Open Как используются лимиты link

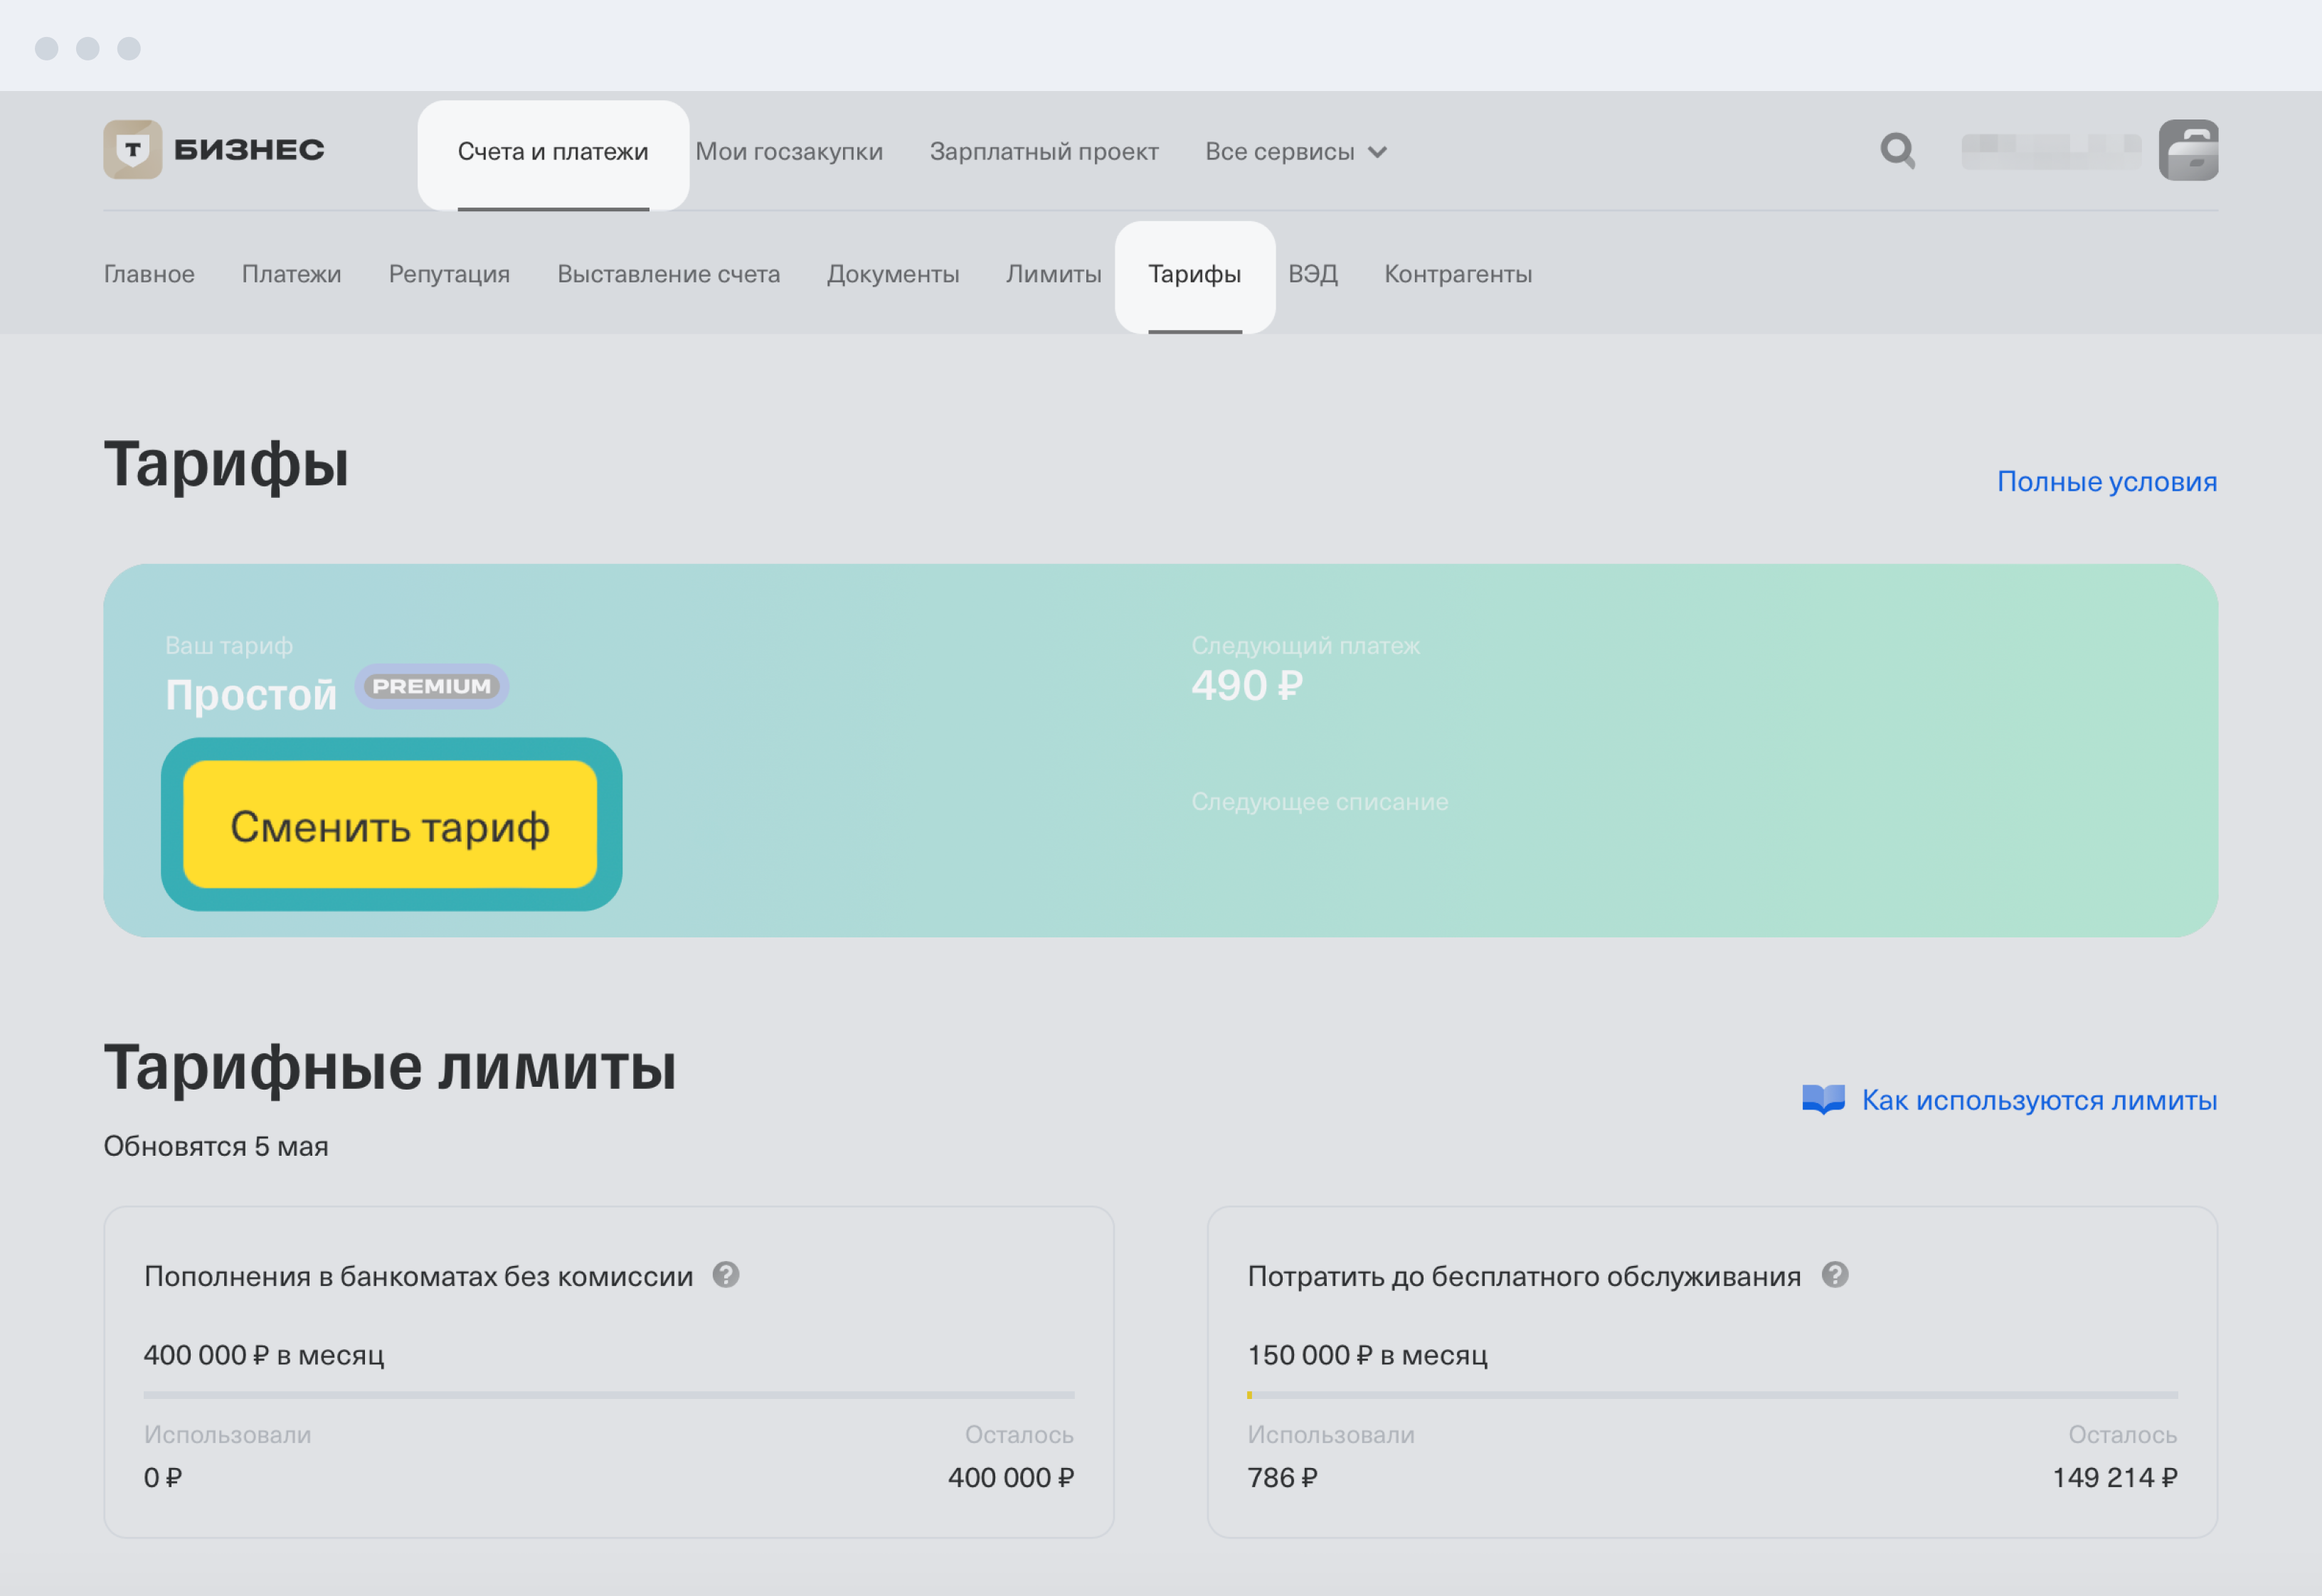click(x=2039, y=1100)
